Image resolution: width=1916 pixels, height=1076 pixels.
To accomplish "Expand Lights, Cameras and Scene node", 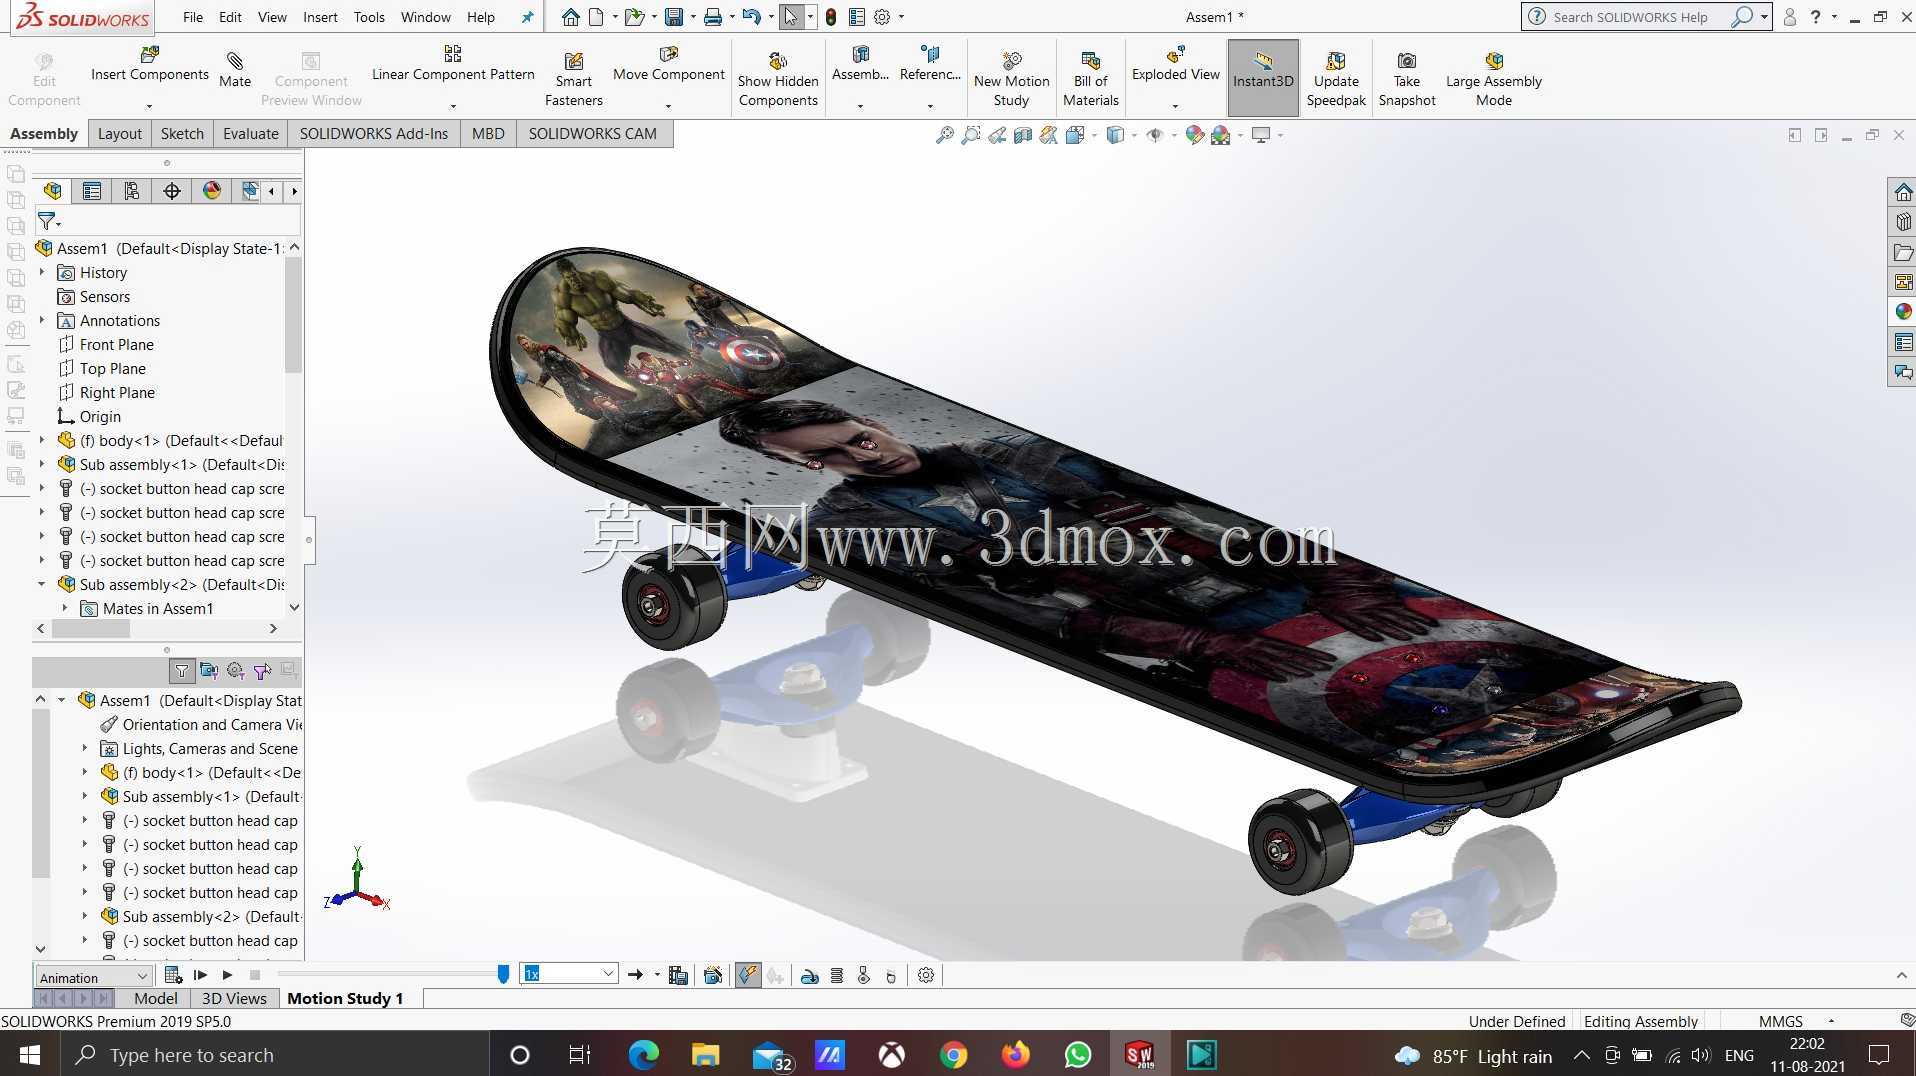I will tap(85, 748).
